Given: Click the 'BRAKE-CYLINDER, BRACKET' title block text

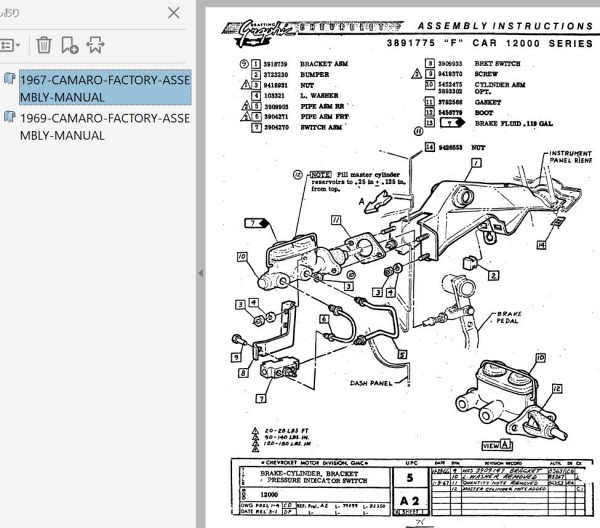Looking at the screenshot, I should pos(309,473).
